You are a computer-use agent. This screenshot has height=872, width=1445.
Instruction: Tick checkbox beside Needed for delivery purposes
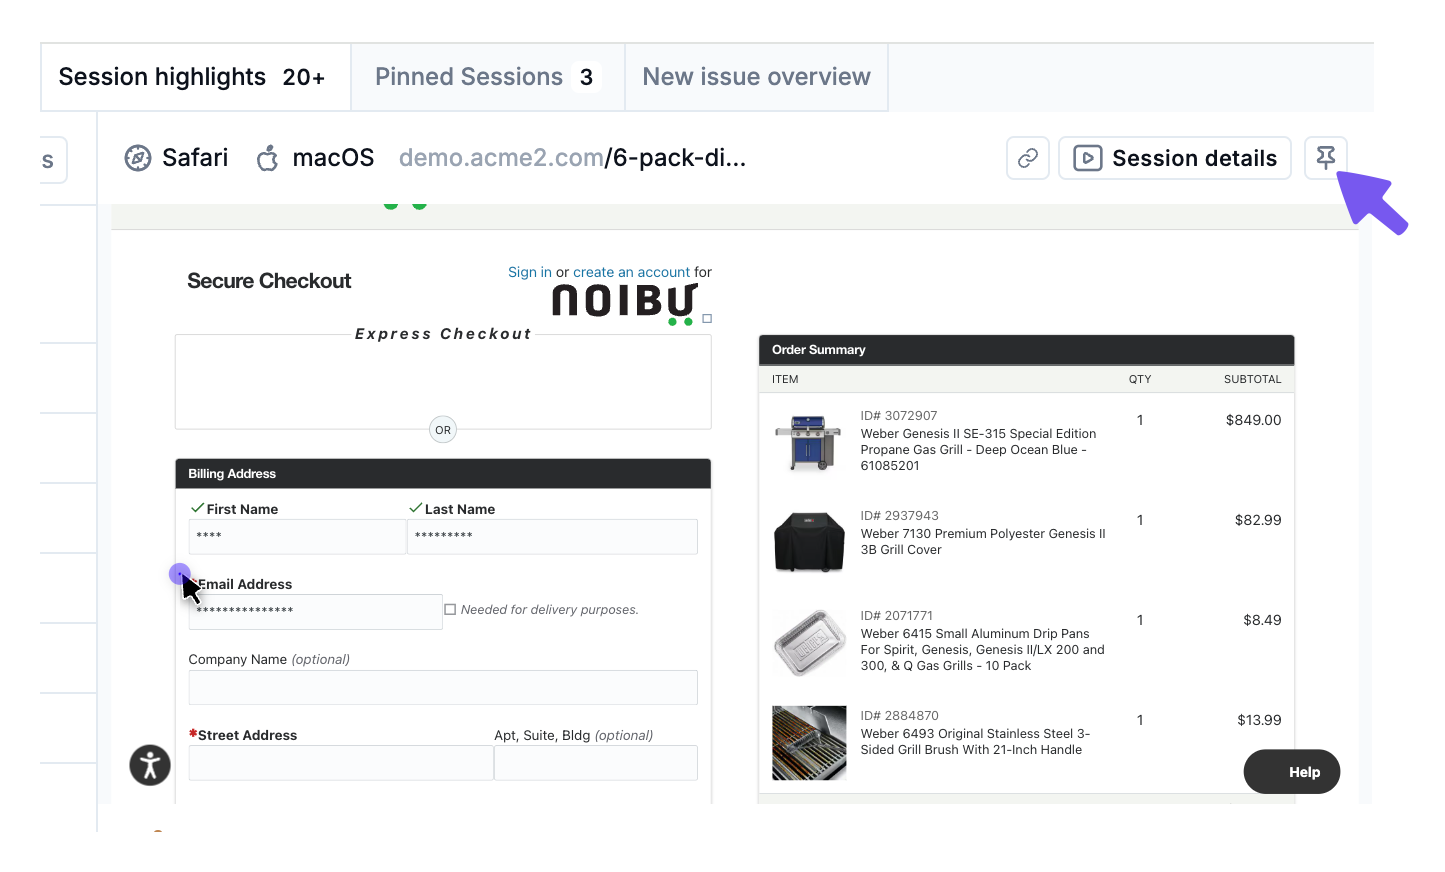450,609
